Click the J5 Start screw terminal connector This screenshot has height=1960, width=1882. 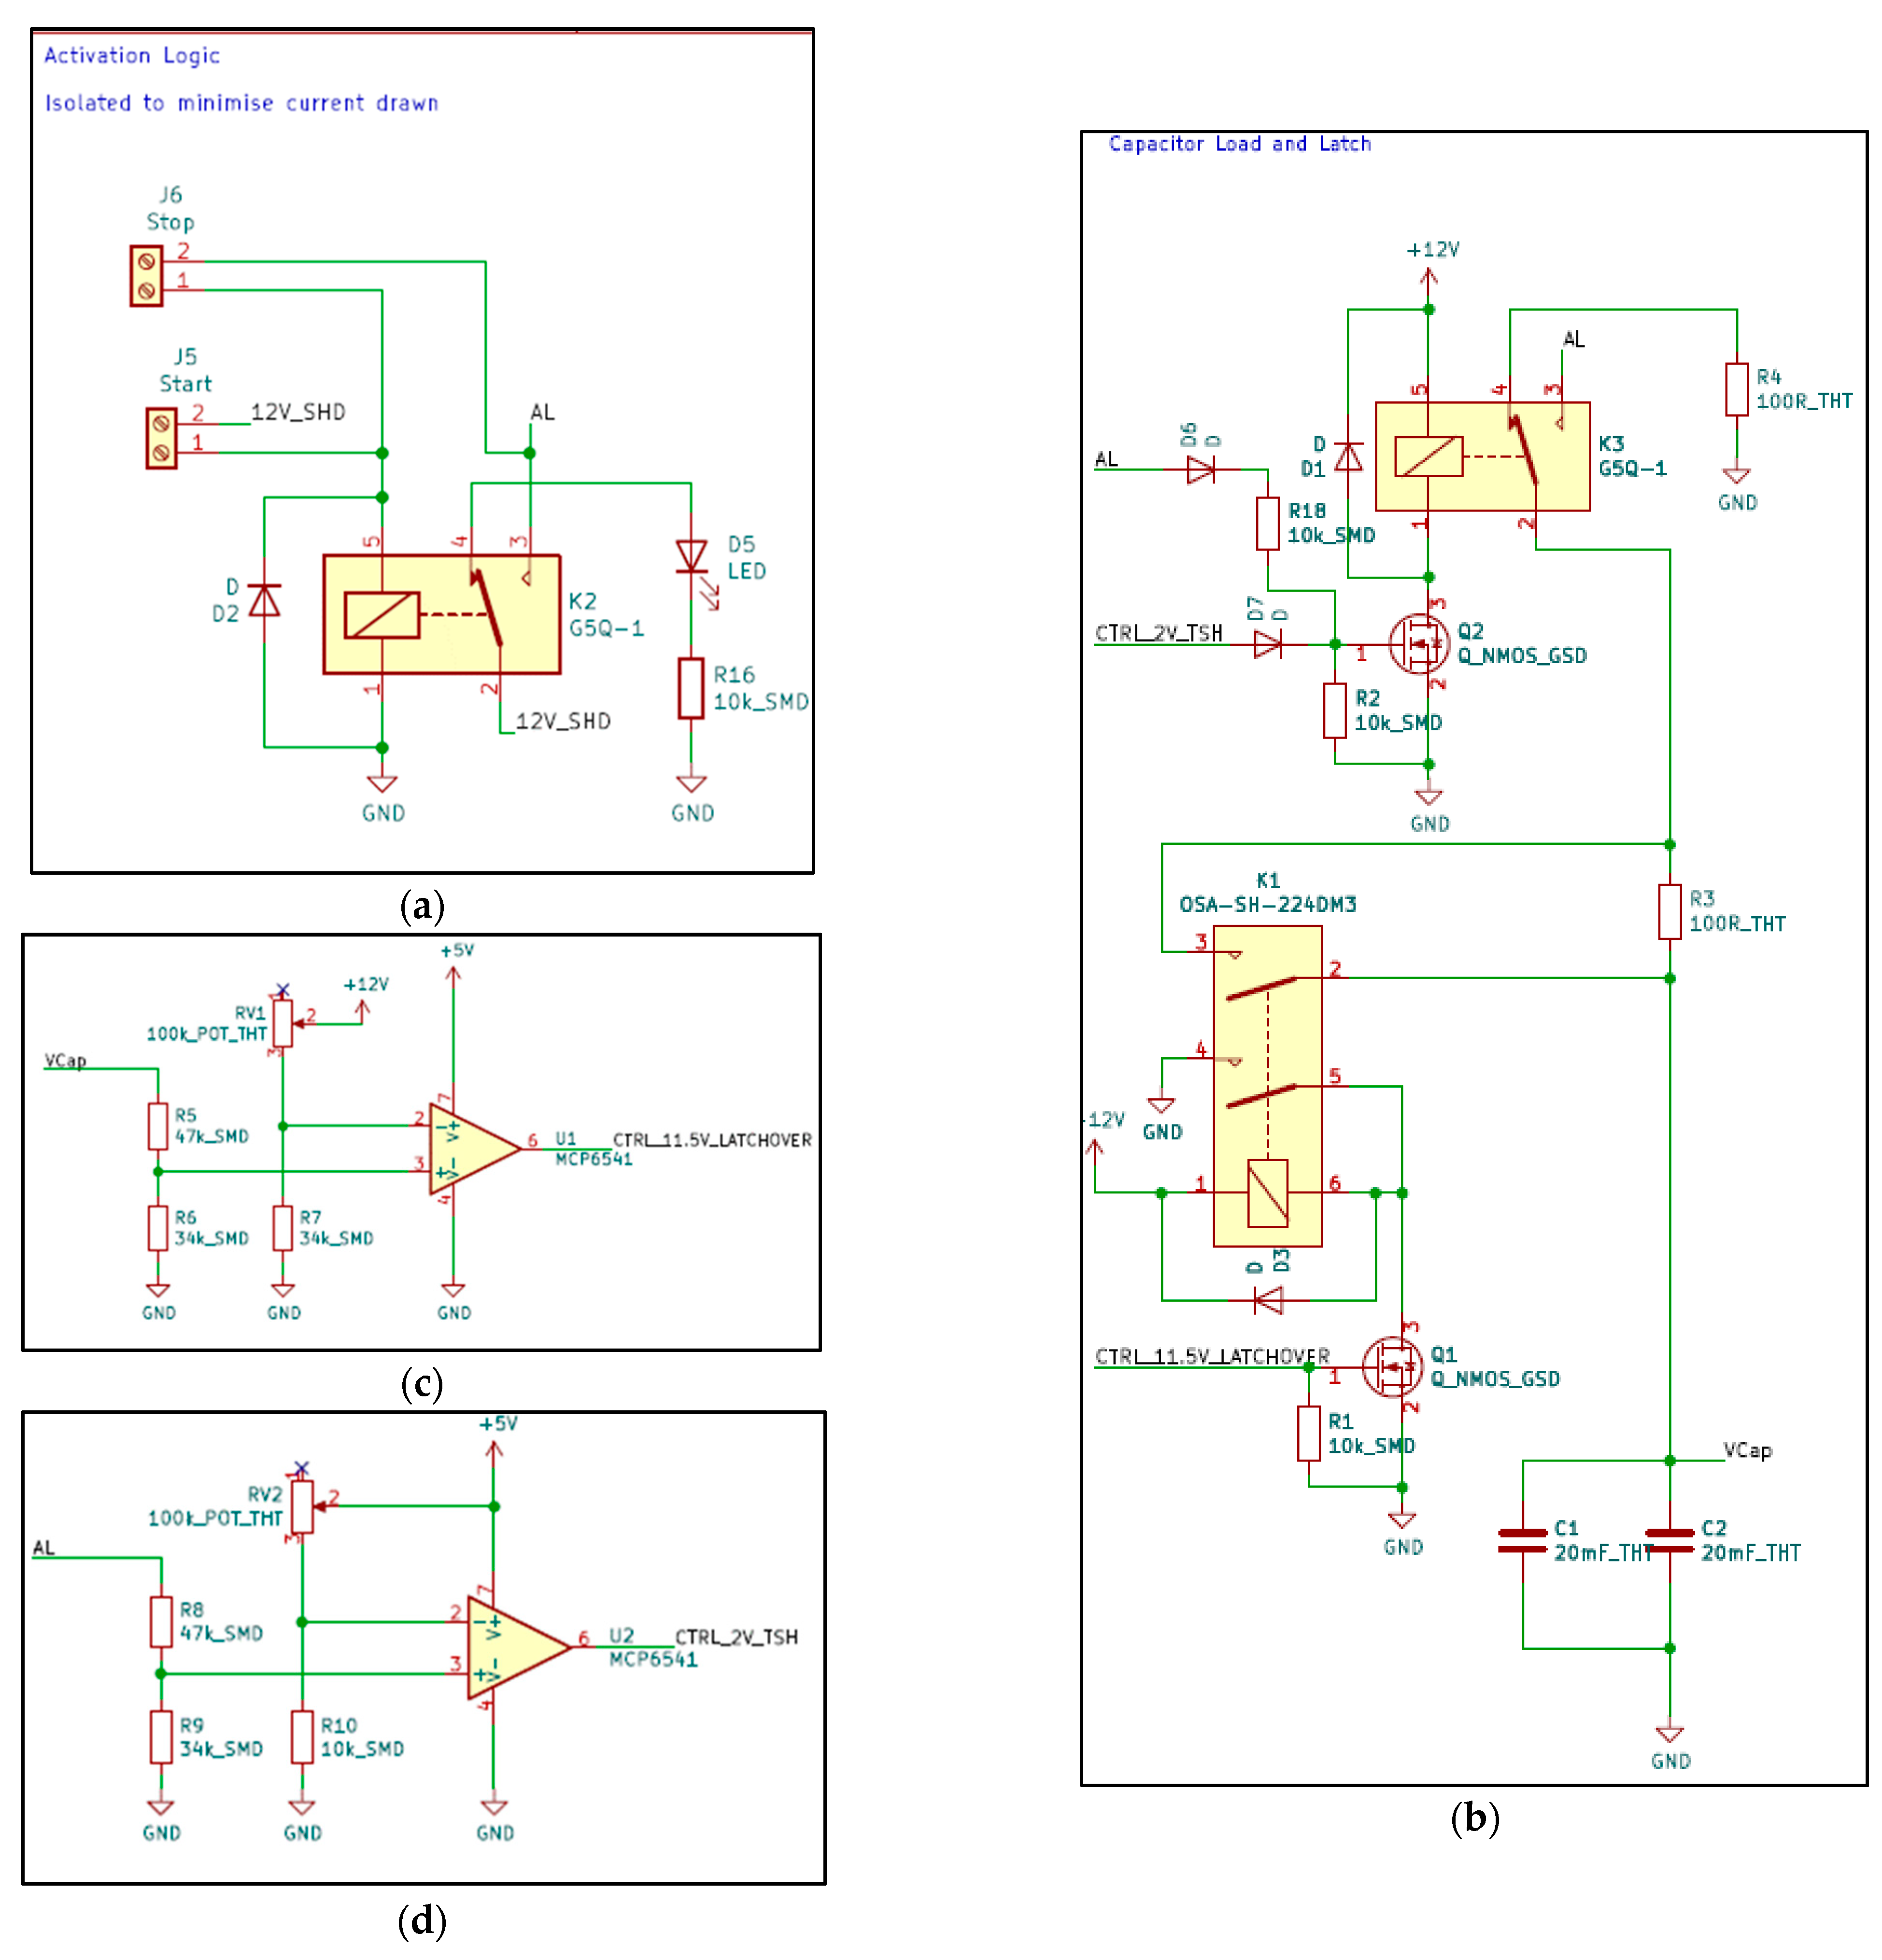(x=161, y=437)
